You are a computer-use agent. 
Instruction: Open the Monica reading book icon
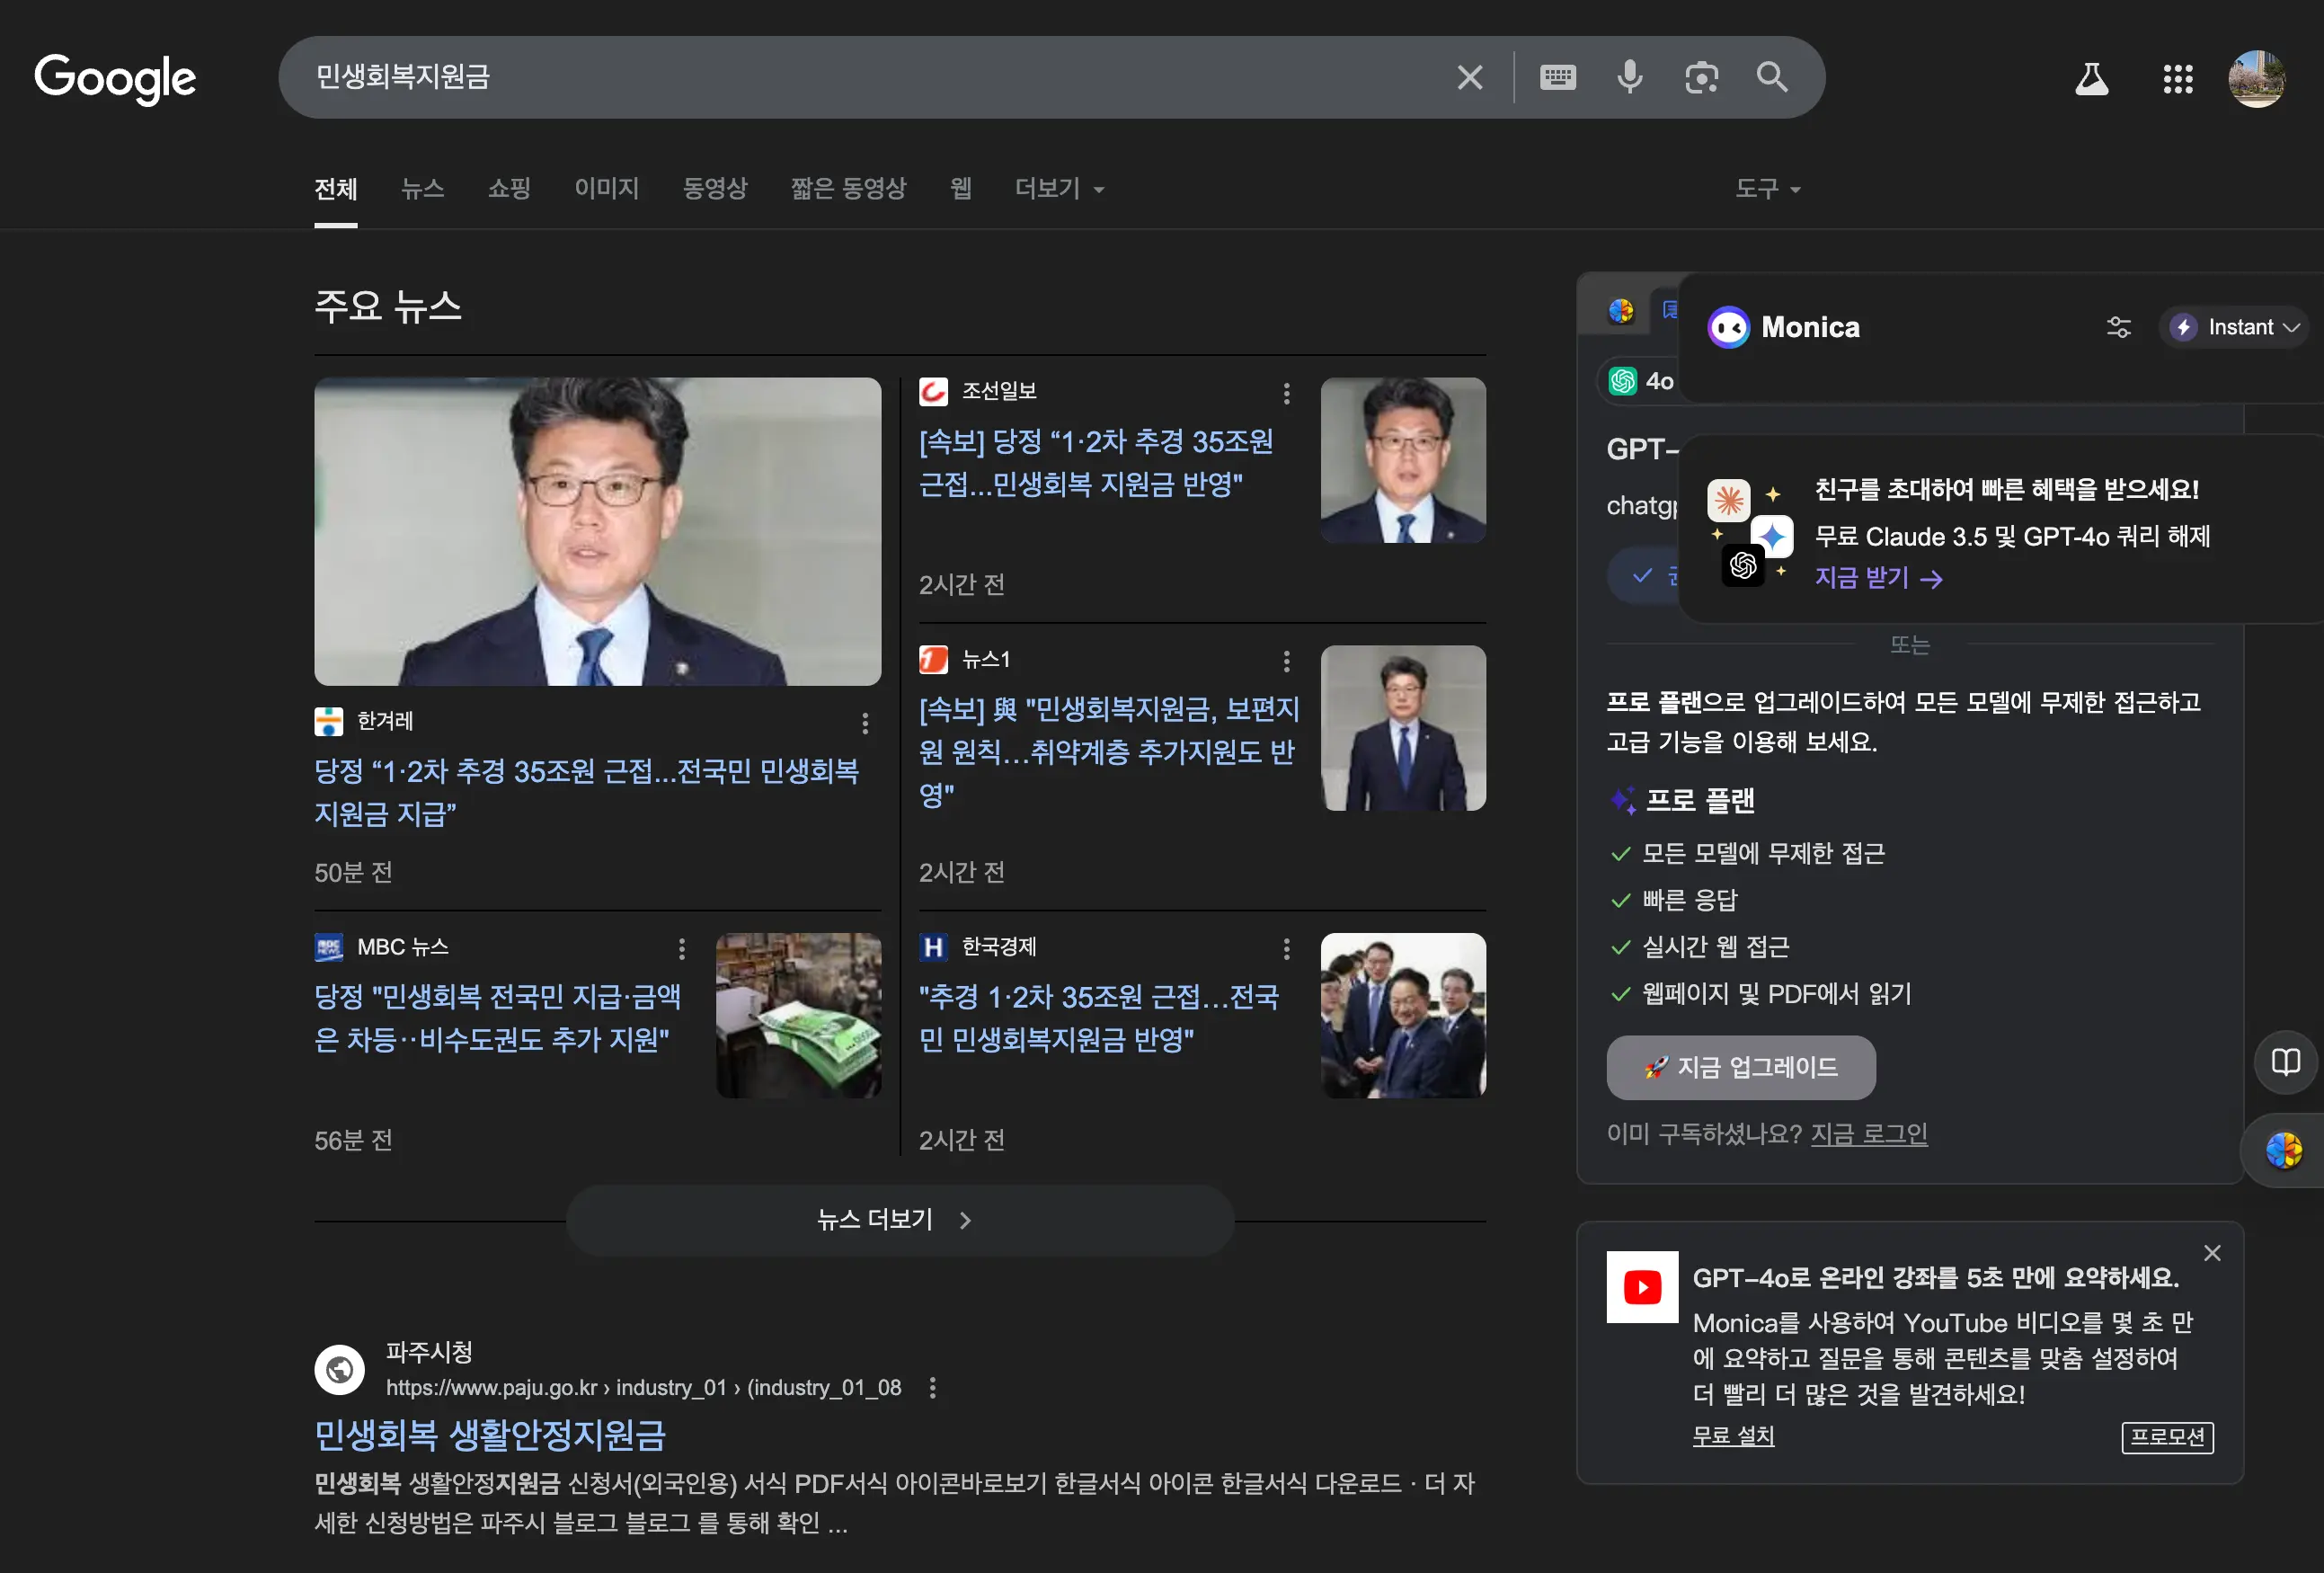click(2285, 1061)
